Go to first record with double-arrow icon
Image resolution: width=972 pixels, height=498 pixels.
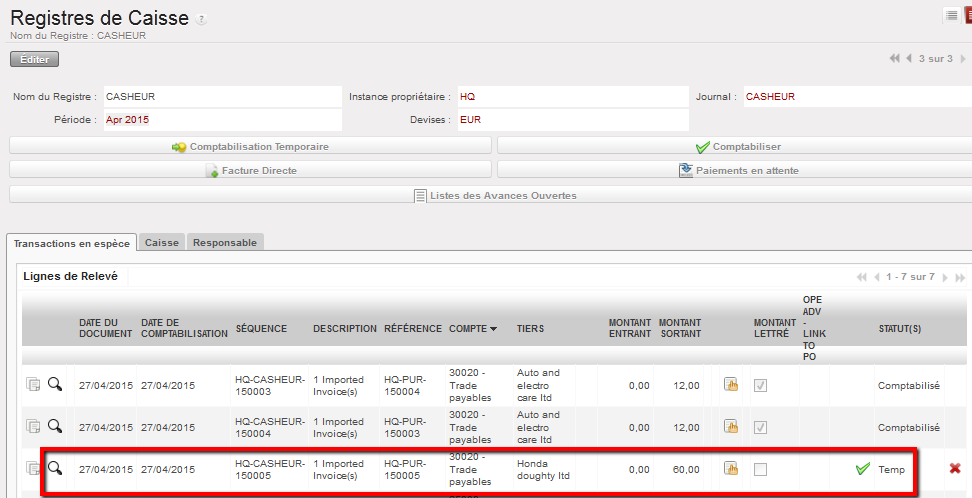click(894, 59)
